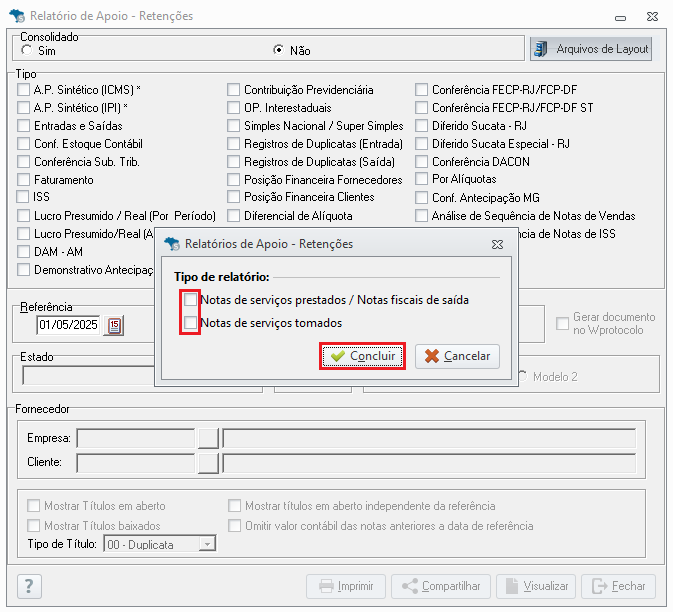The width and height of the screenshot is (673, 612).
Task: Click the Visualizar button
Action: click(536, 586)
